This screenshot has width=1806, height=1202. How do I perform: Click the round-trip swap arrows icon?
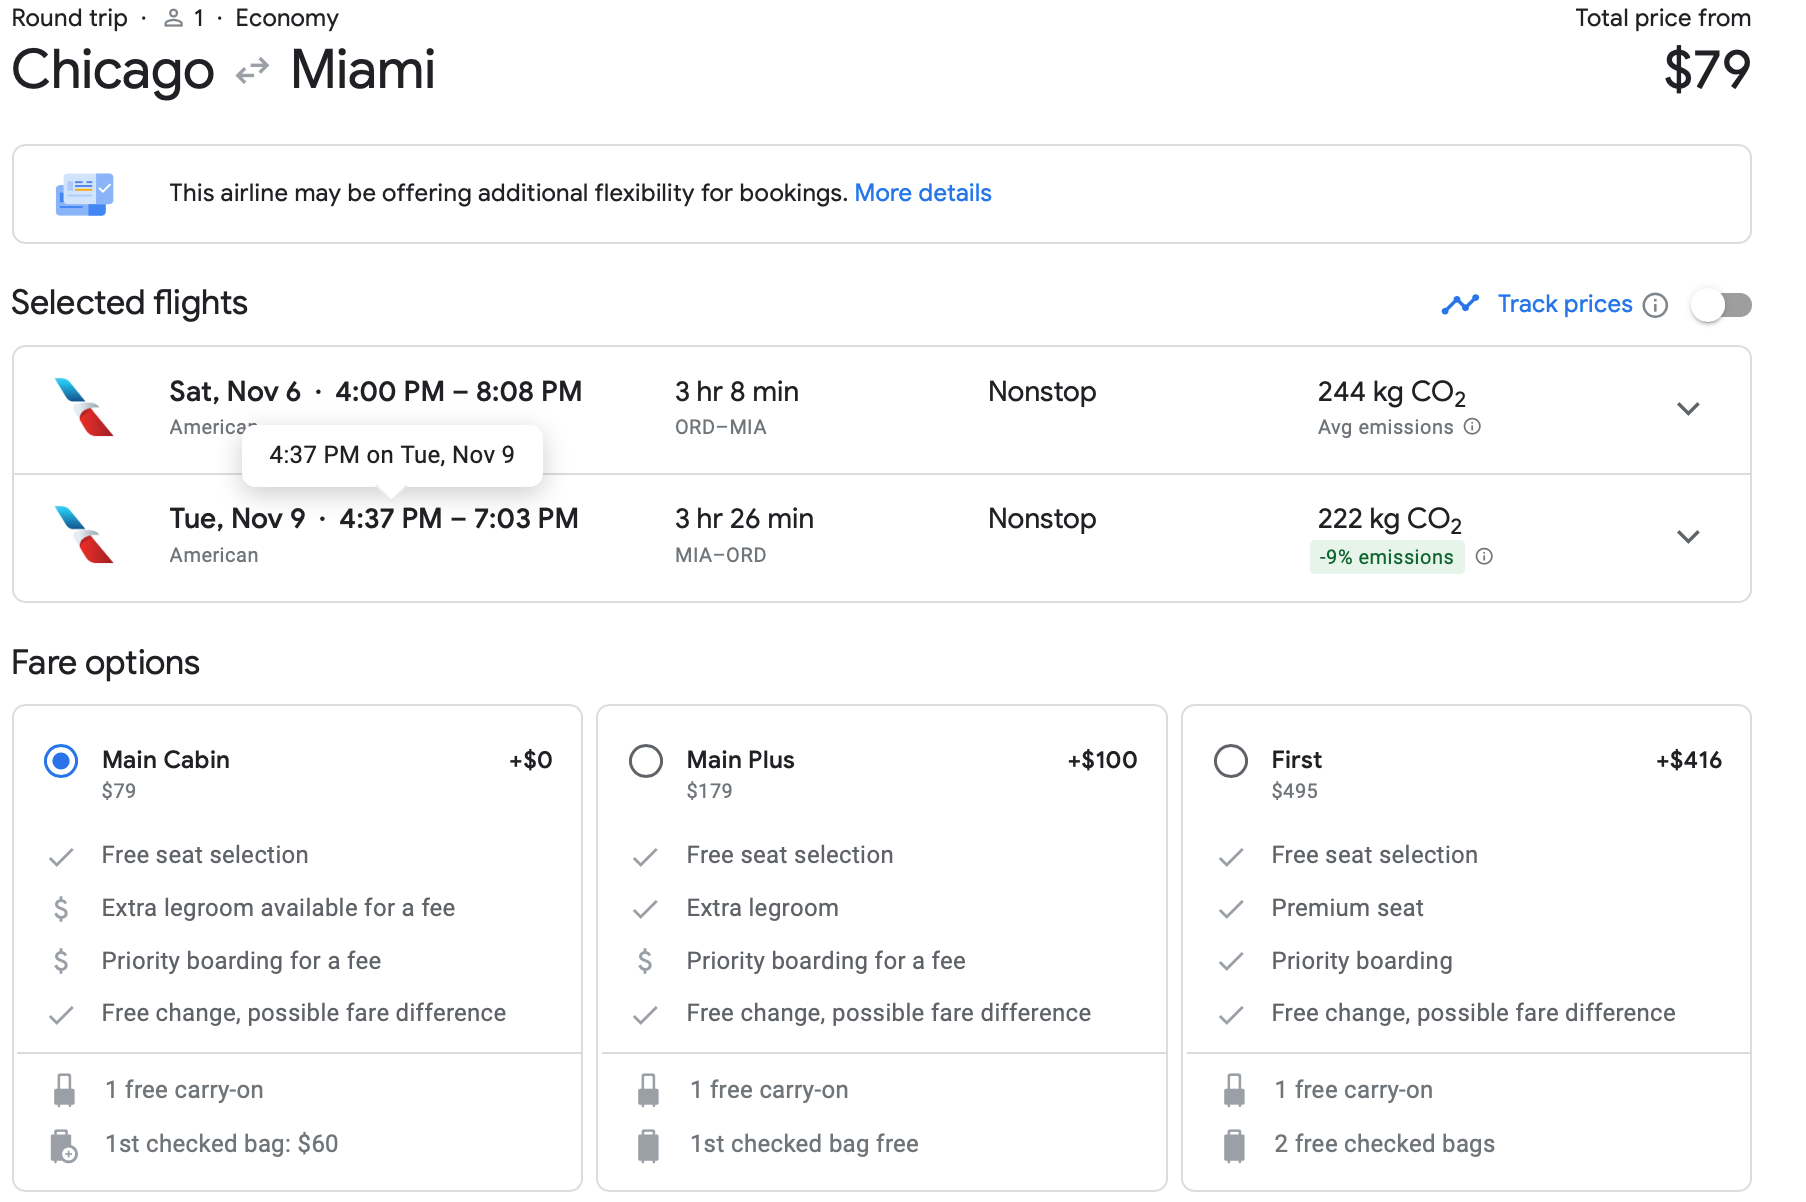(x=252, y=71)
